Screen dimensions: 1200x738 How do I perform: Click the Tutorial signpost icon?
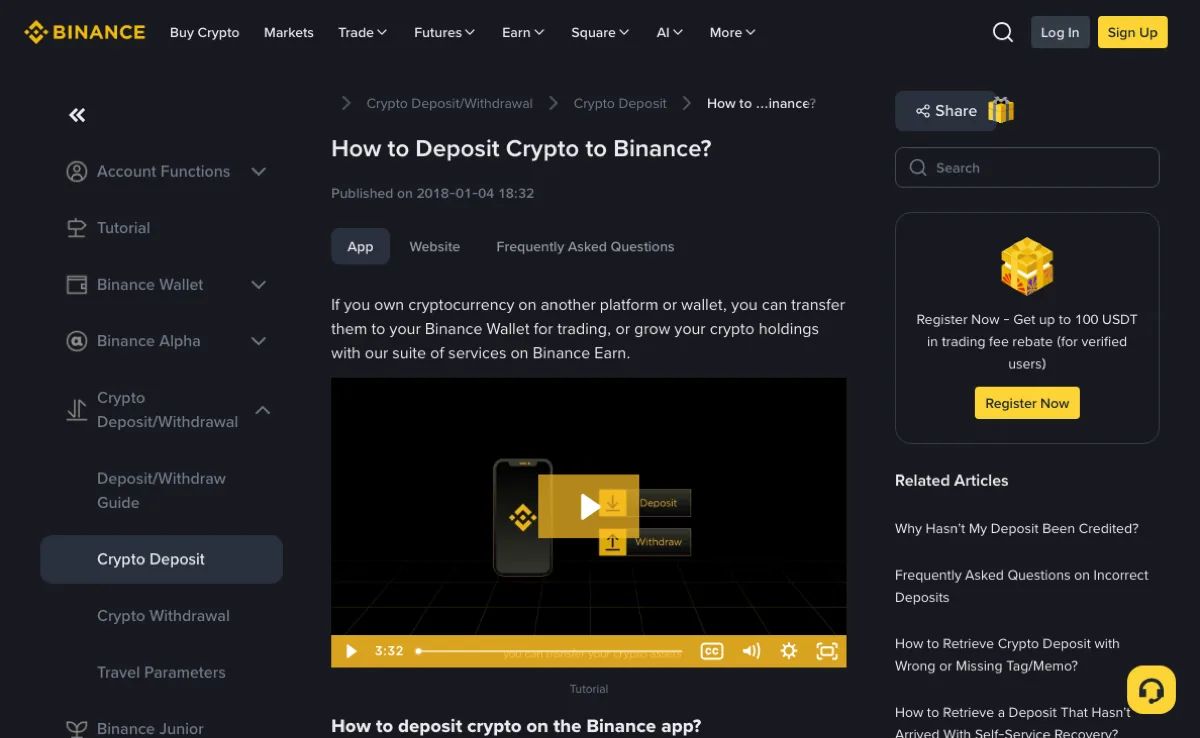(x=77, y=228)
